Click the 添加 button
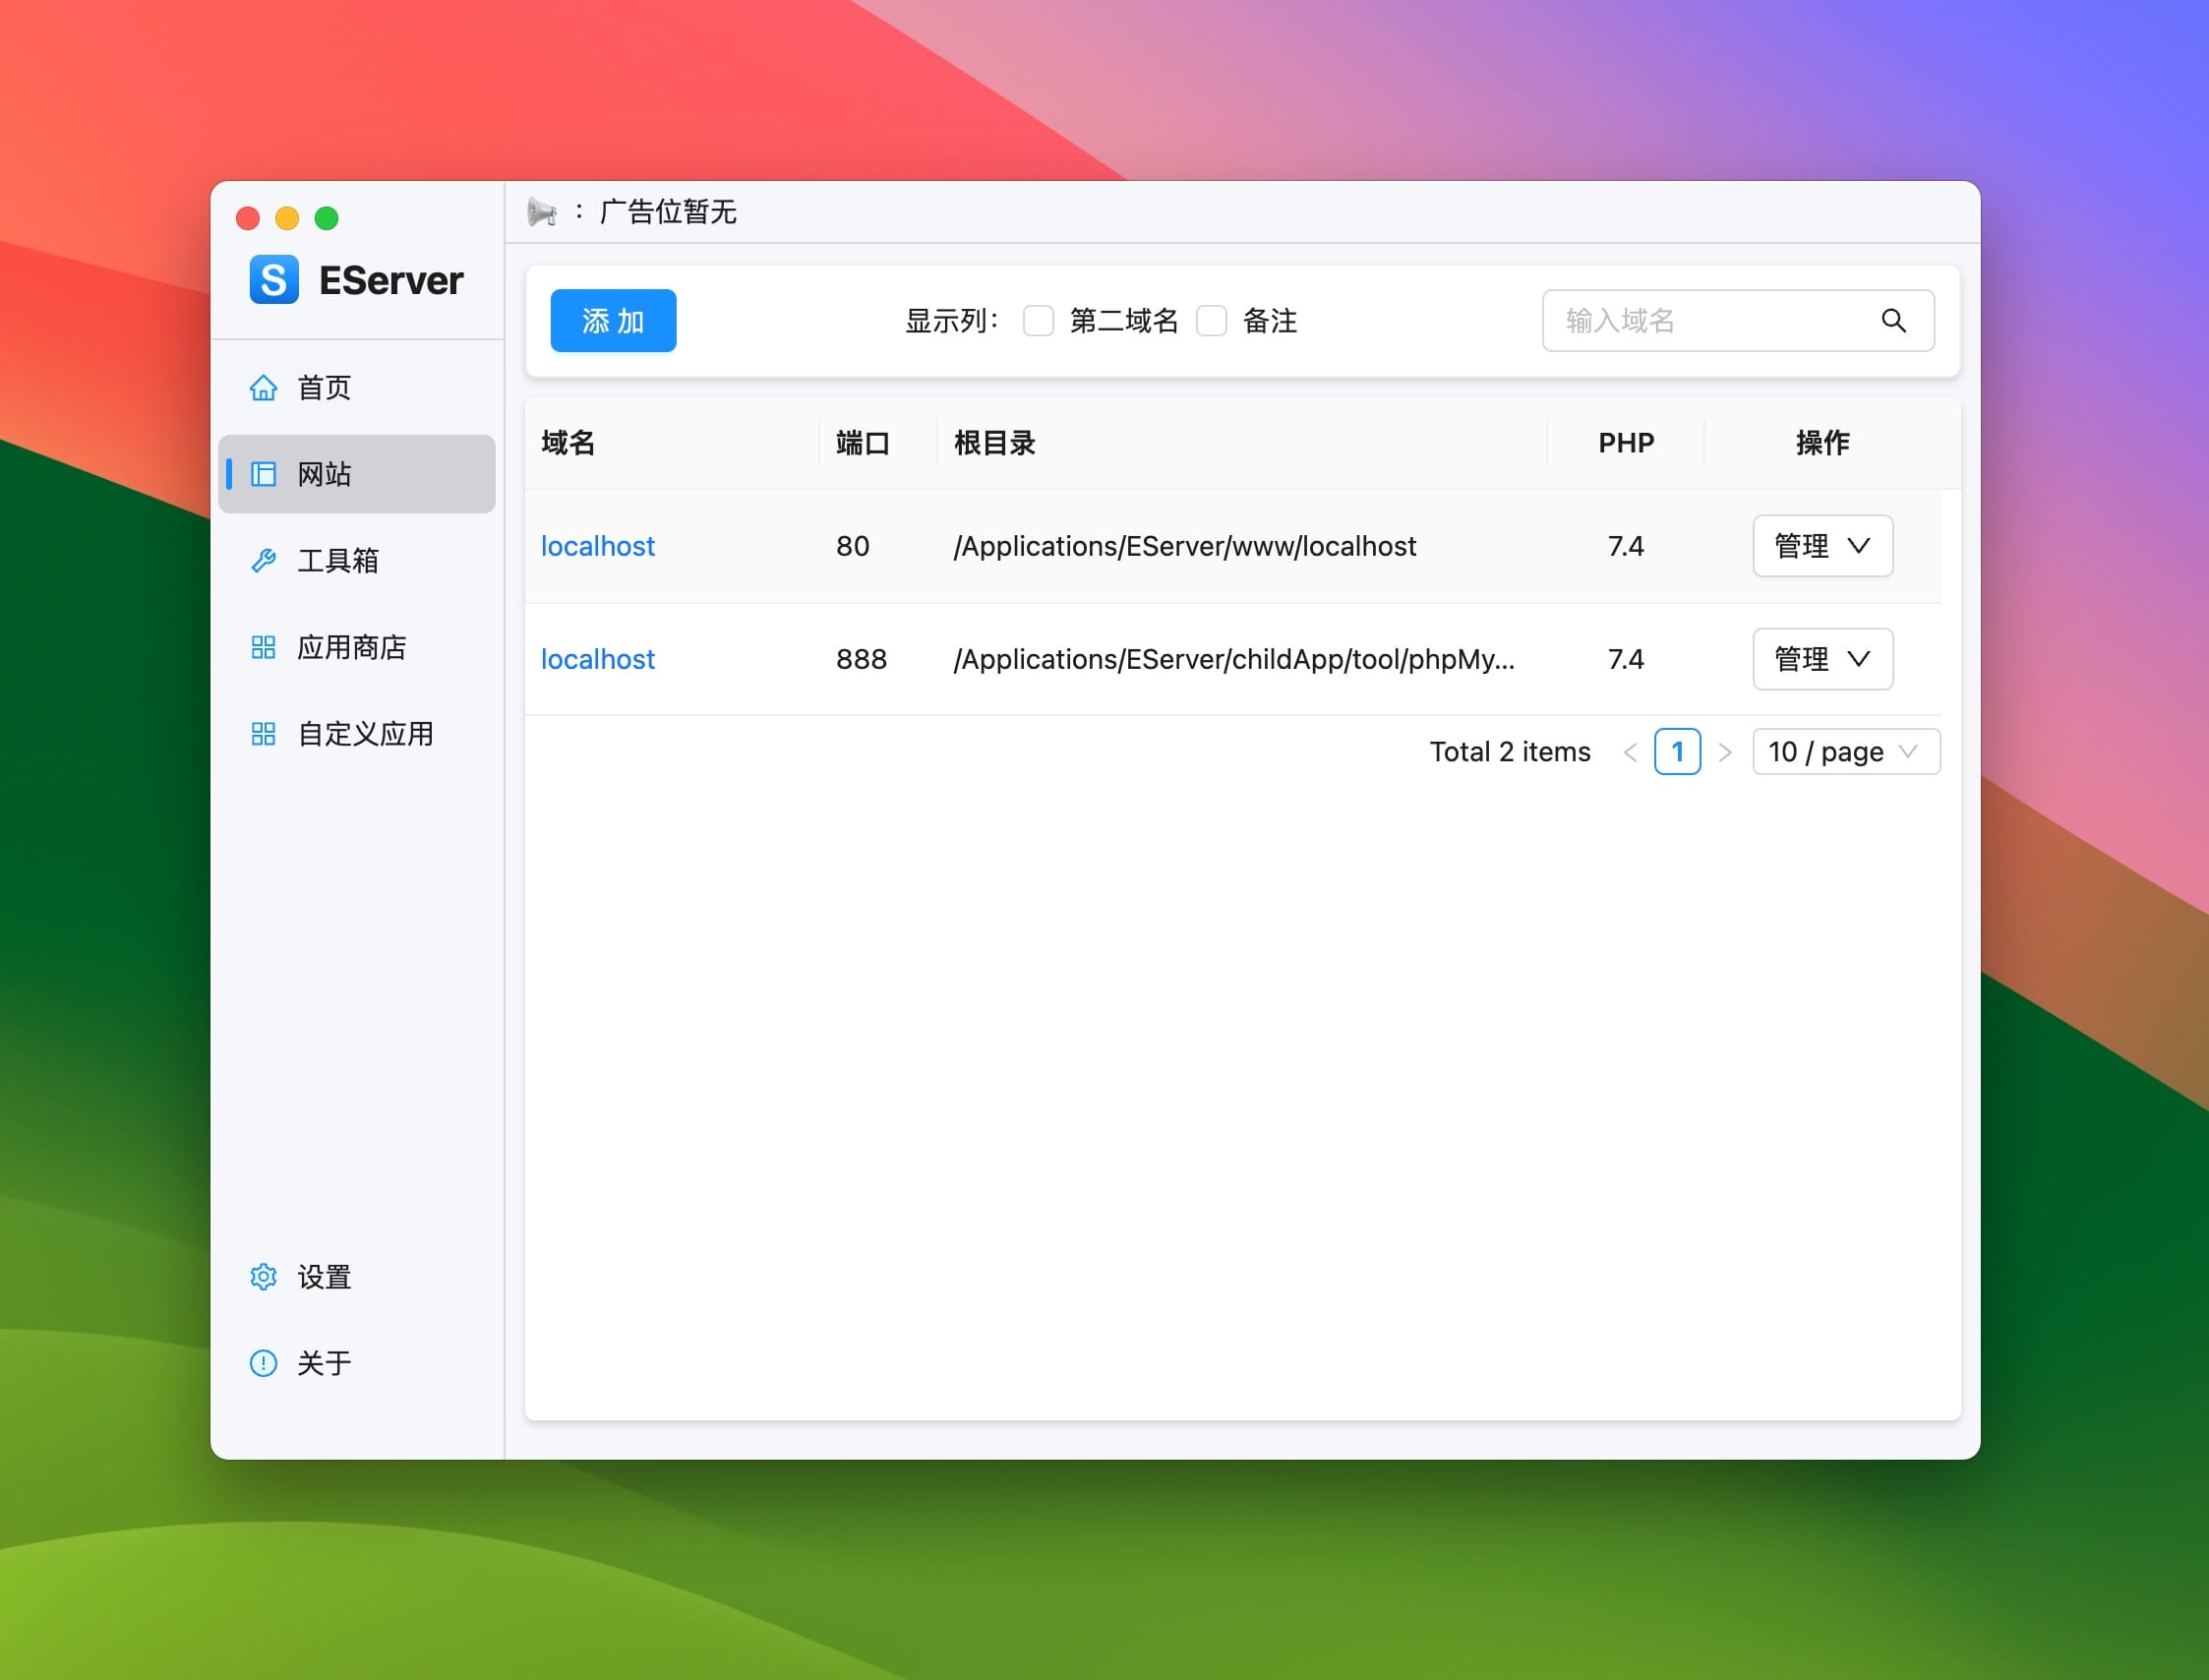 click(x=613, y=321)
